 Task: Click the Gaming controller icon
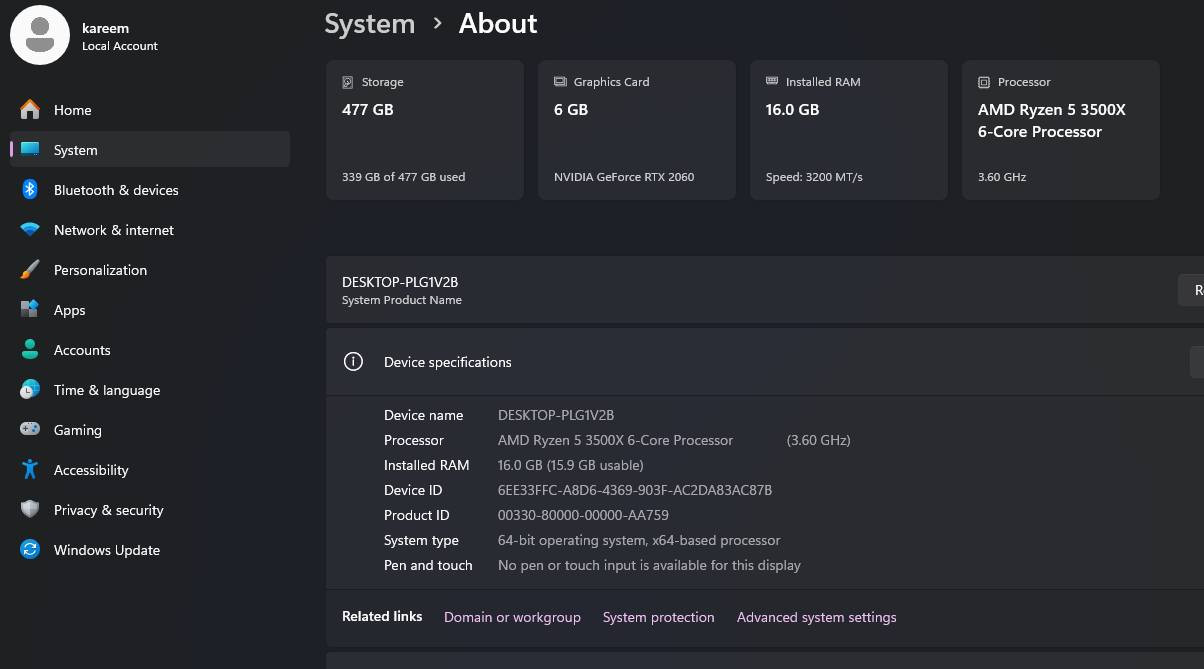tap(30, 430)
